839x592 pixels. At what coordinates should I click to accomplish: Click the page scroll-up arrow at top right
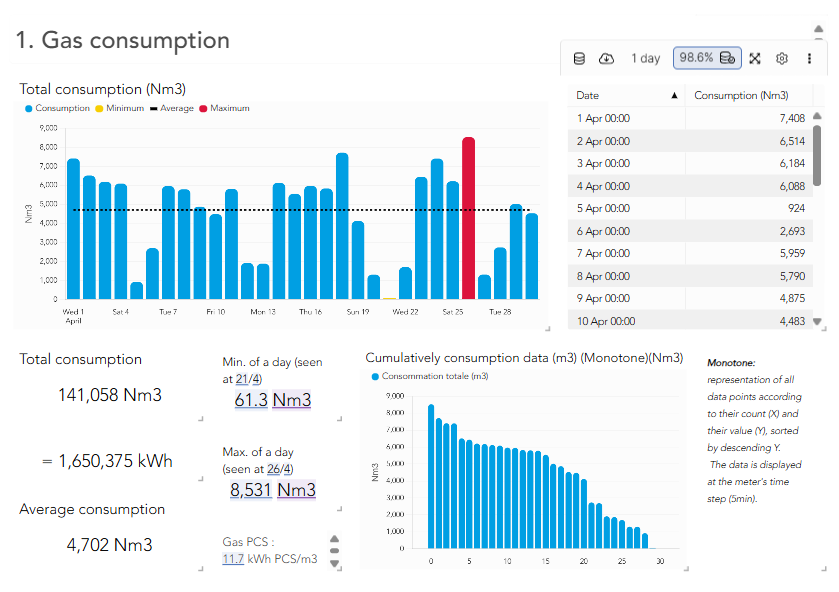(819, 29)
